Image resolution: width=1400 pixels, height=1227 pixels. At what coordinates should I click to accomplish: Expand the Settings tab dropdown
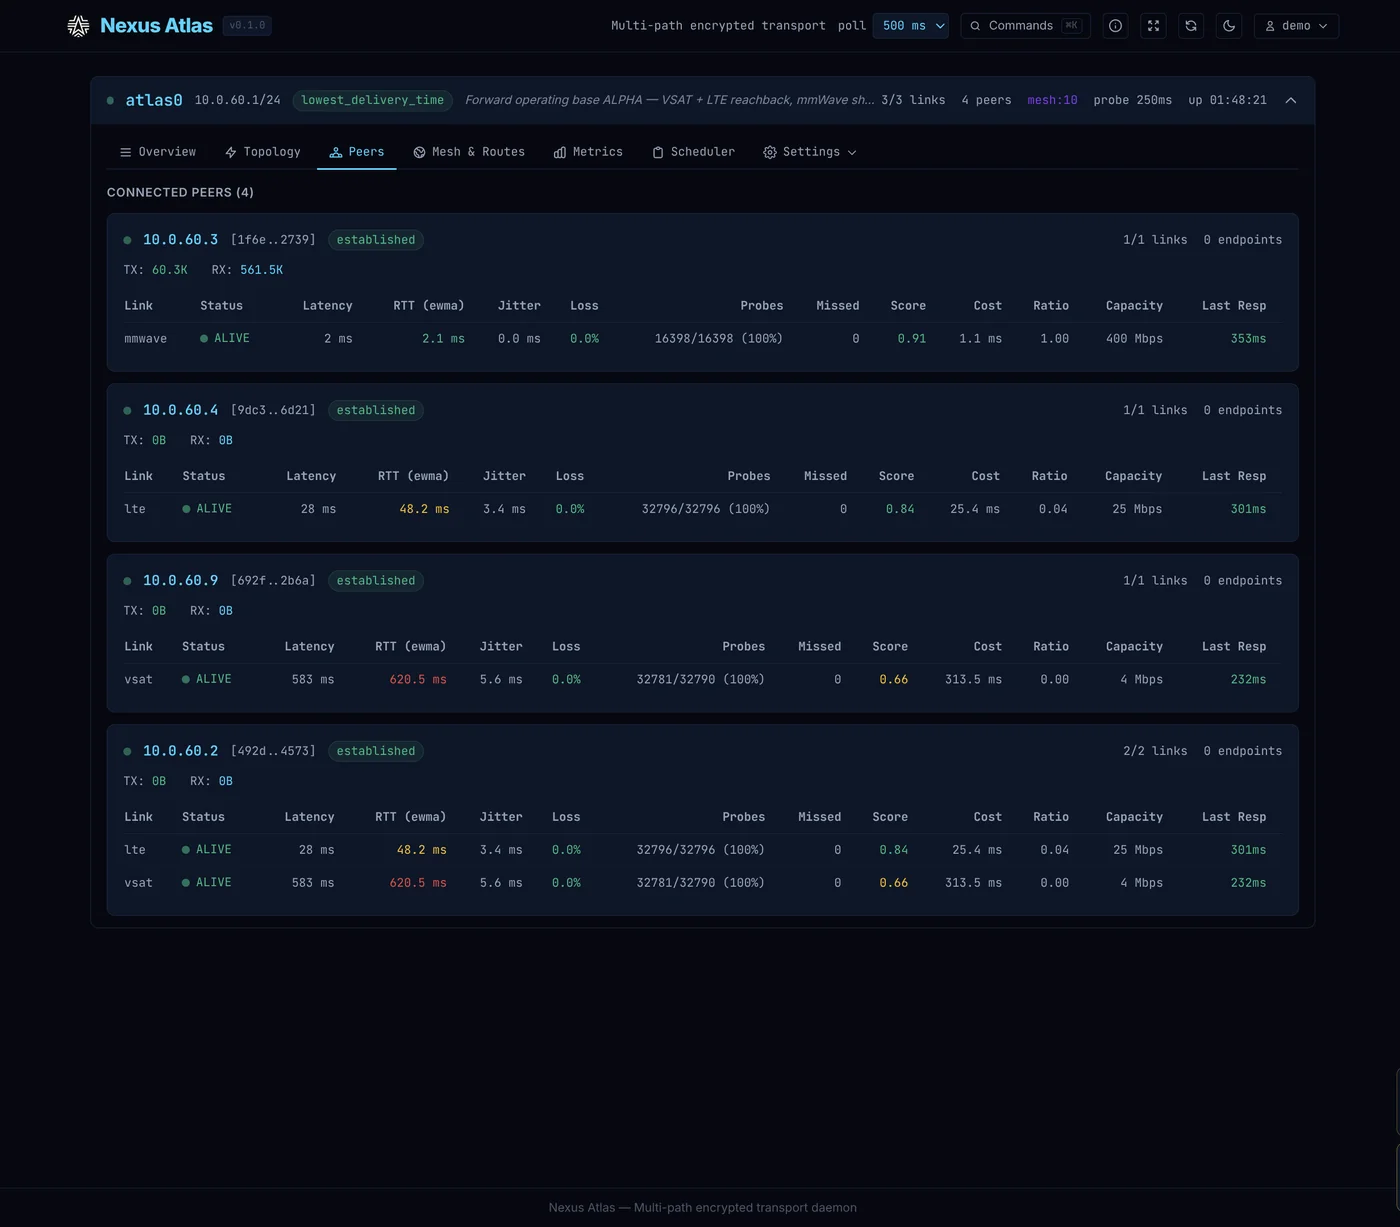point(810,152)
